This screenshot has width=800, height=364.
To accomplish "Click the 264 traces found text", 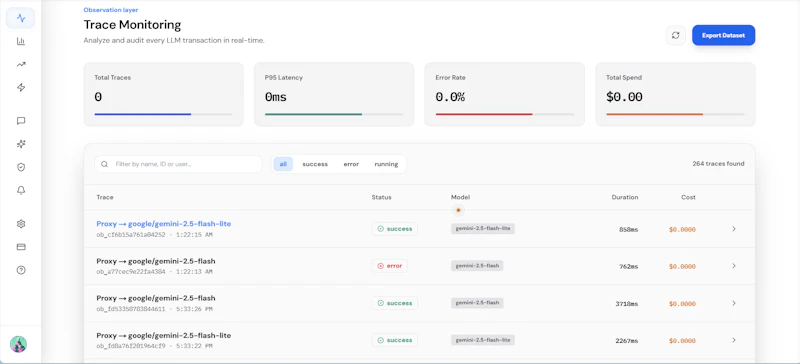I will [x=718, y=164].
